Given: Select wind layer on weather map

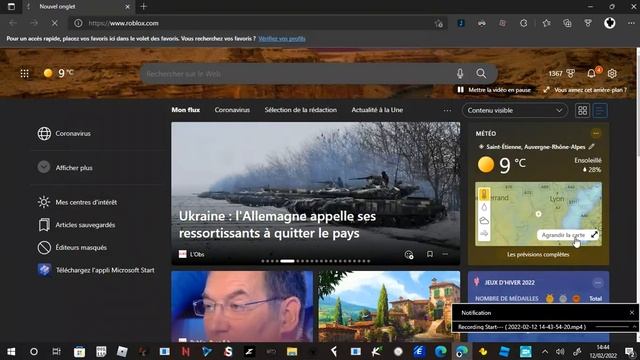Looking at the screenshot, I should click(x=484, y=234).
